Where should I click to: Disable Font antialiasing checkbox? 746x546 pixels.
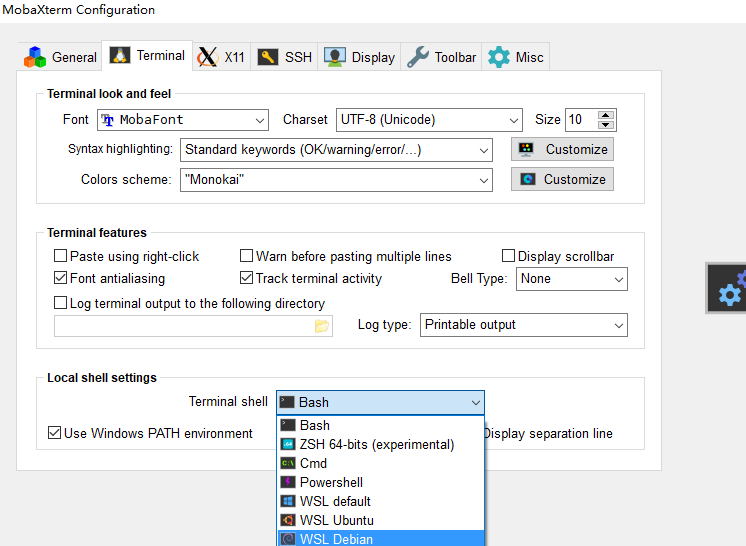point(61,278)
